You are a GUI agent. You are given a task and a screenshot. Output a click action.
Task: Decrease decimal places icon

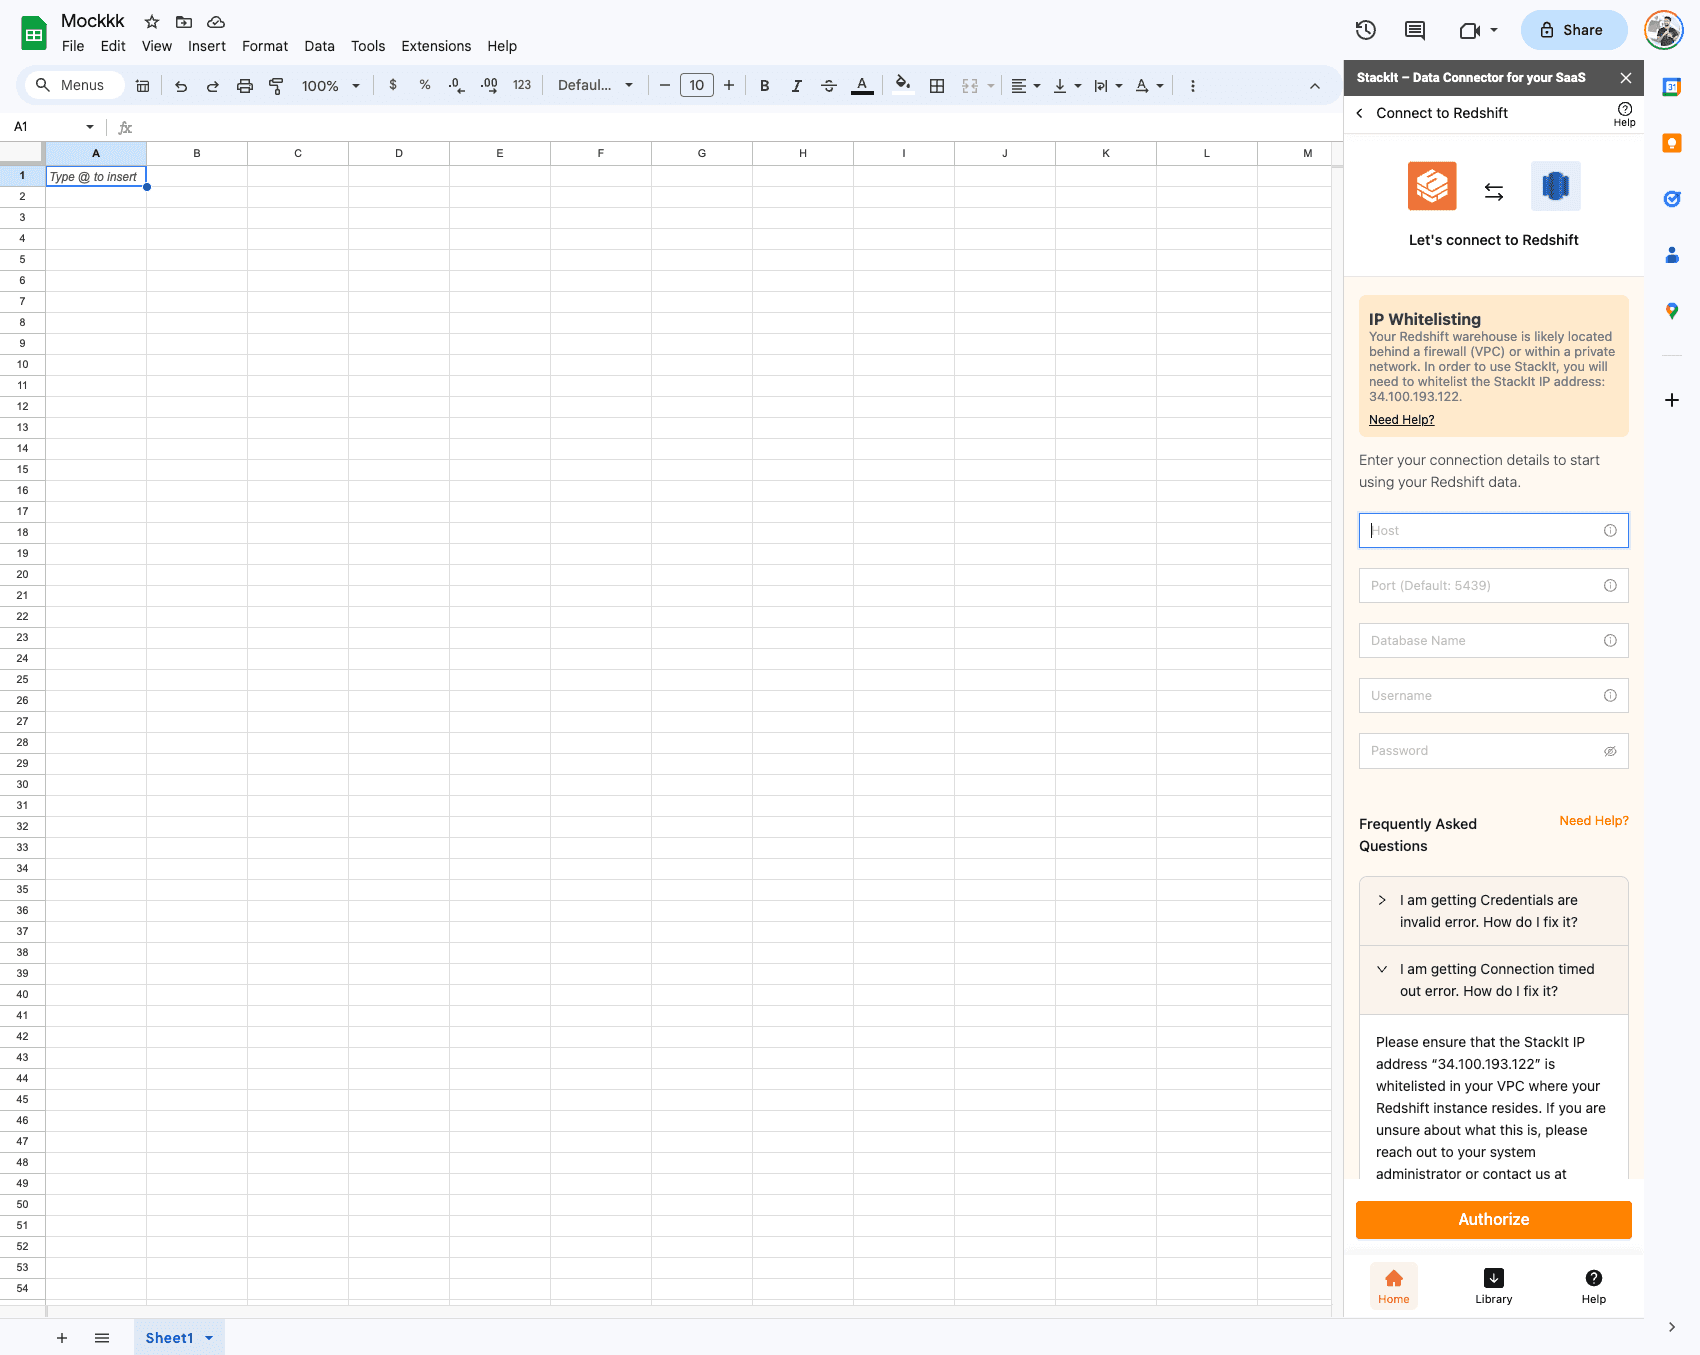457,85
